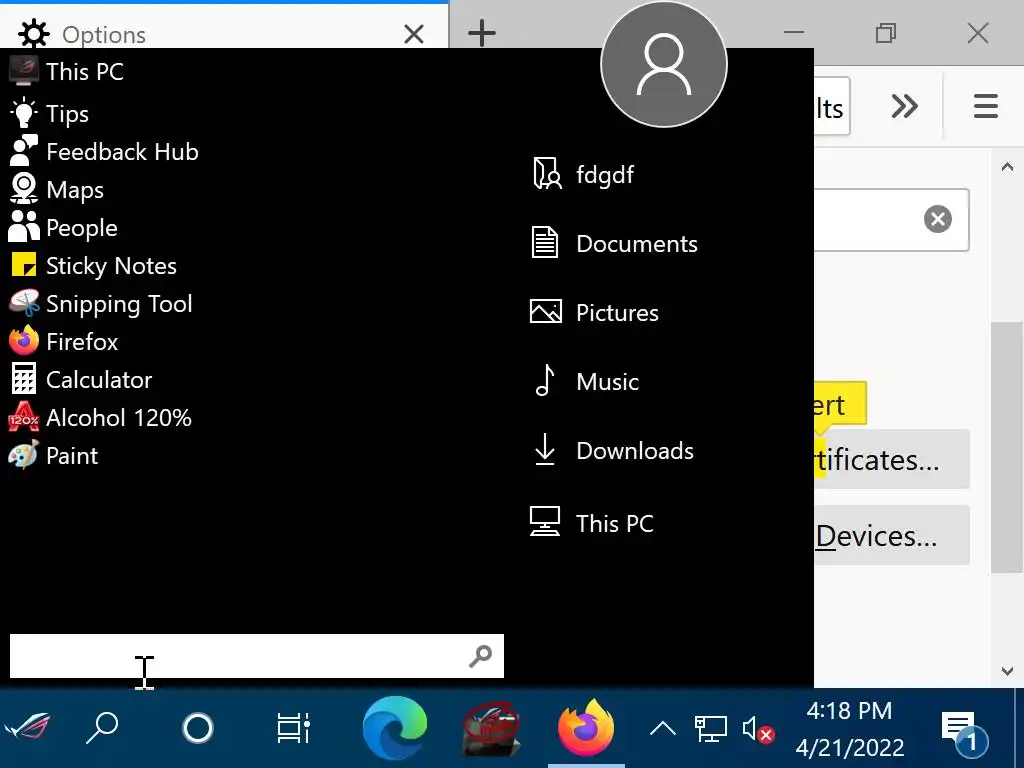1024x768 pixels.
Task: Open a new Firefox tab
Action: pyautogui.click(x=482, y=33)
